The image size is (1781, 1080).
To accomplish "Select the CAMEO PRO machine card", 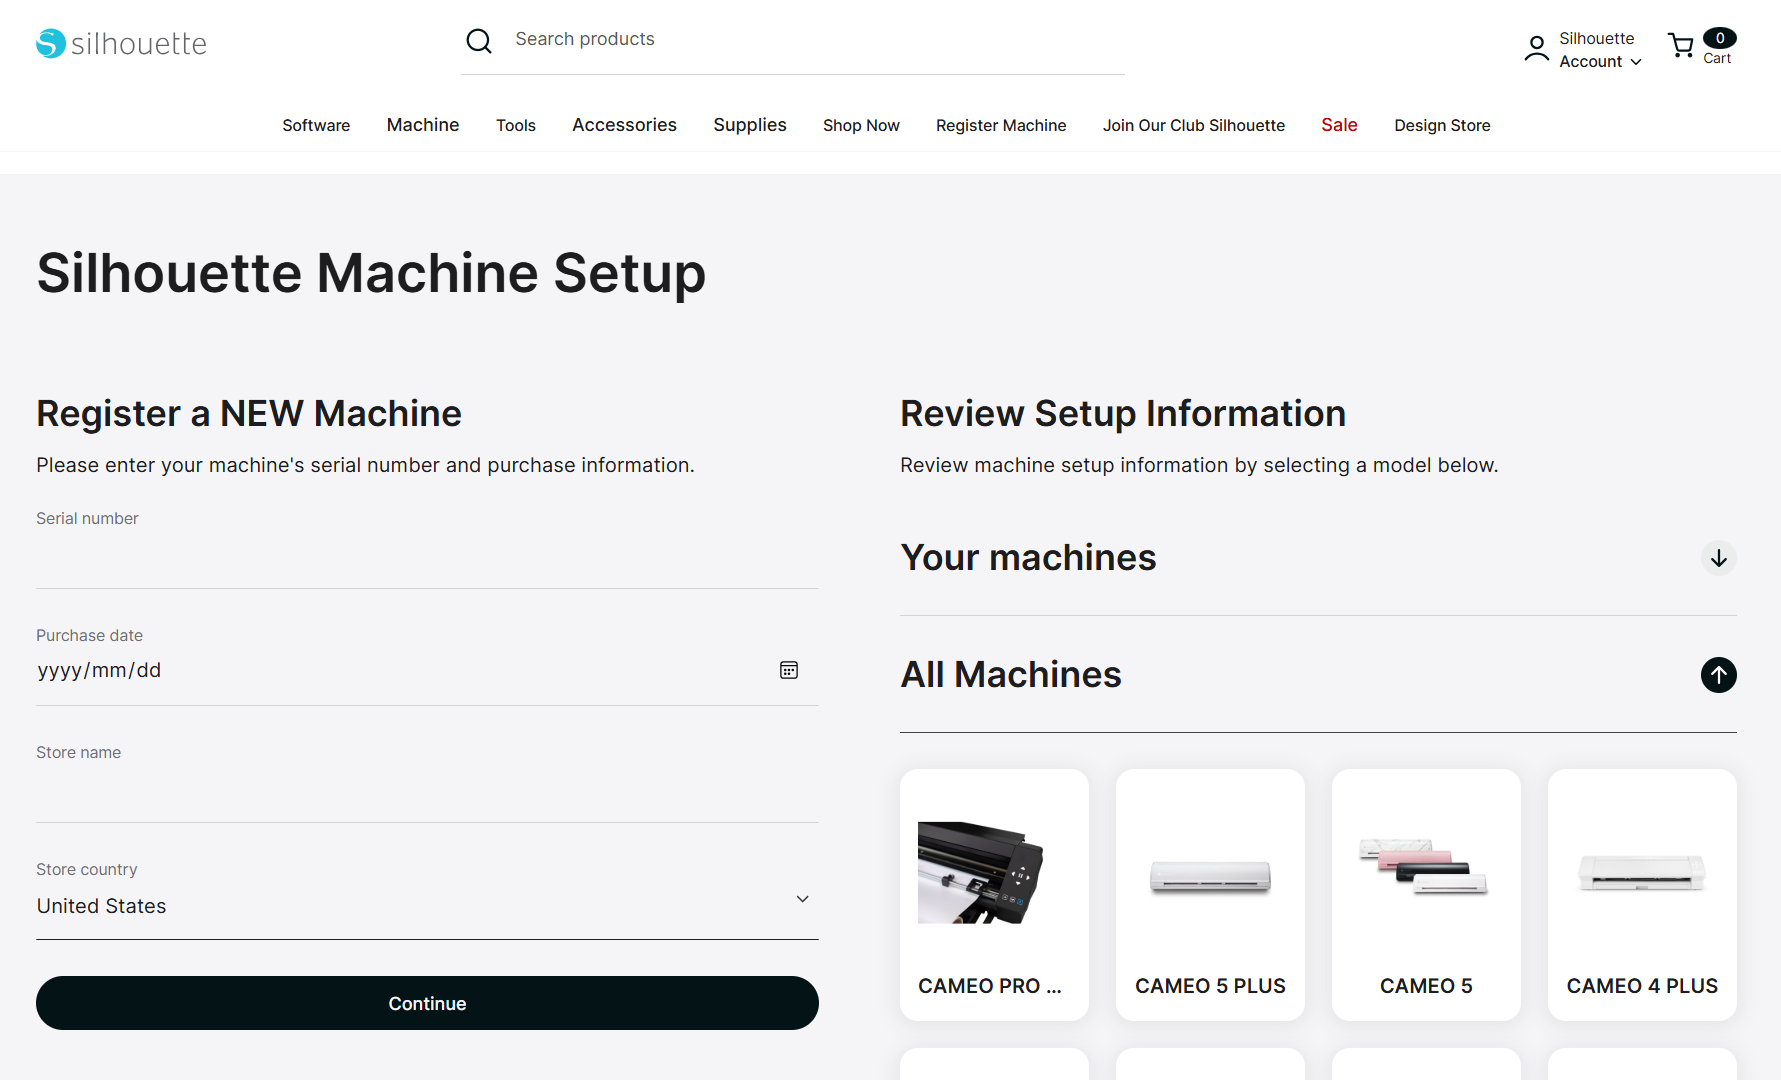I will click(994, 895).
